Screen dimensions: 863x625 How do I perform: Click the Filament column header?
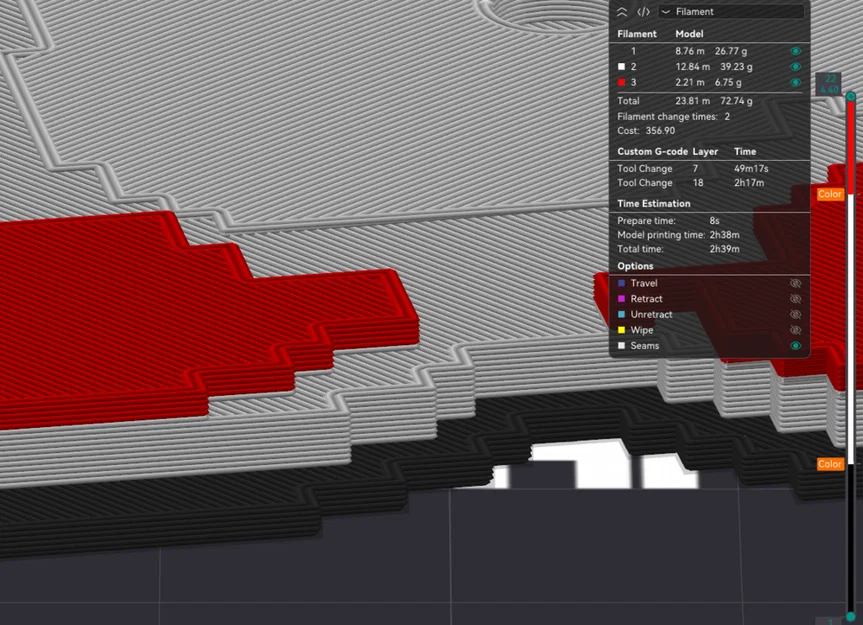637,34
